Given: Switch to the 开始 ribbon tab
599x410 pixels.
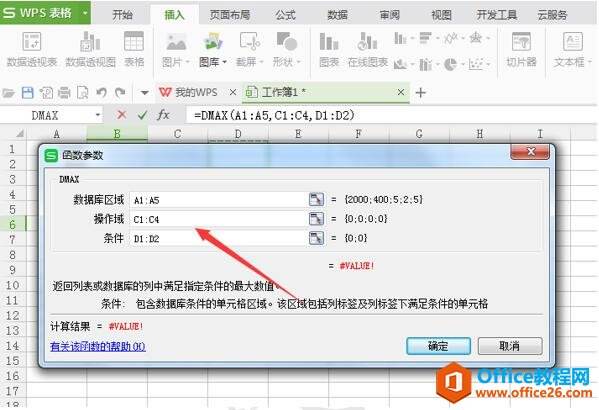Looking at the screenshot, I should (123, 15).
